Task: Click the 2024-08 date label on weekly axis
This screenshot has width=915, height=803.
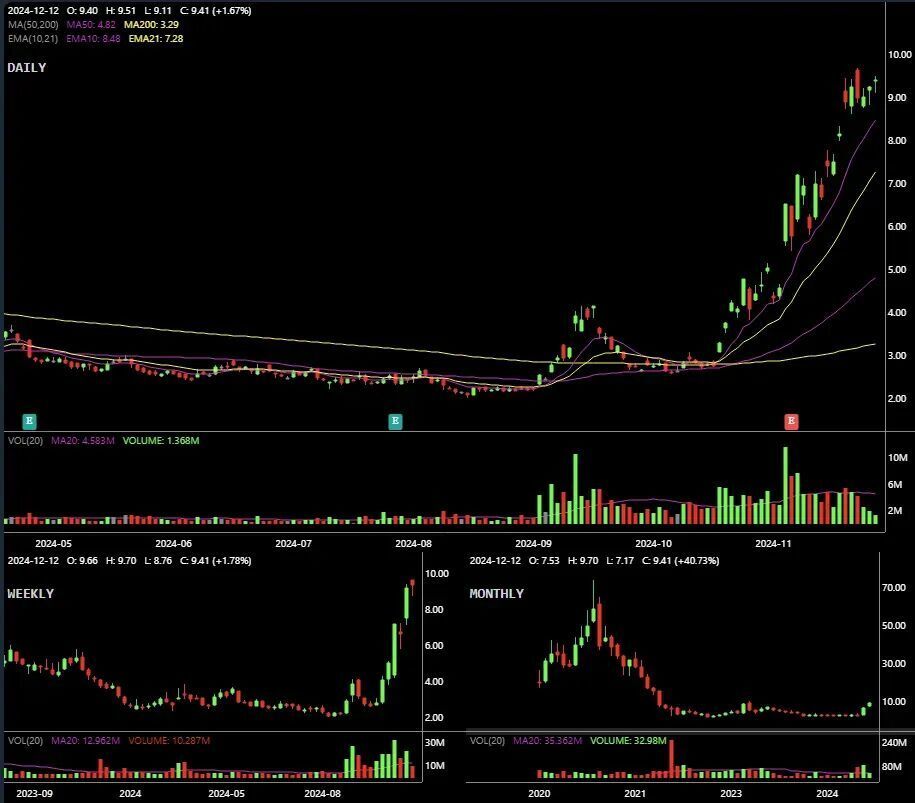Action: pos(323,794)
